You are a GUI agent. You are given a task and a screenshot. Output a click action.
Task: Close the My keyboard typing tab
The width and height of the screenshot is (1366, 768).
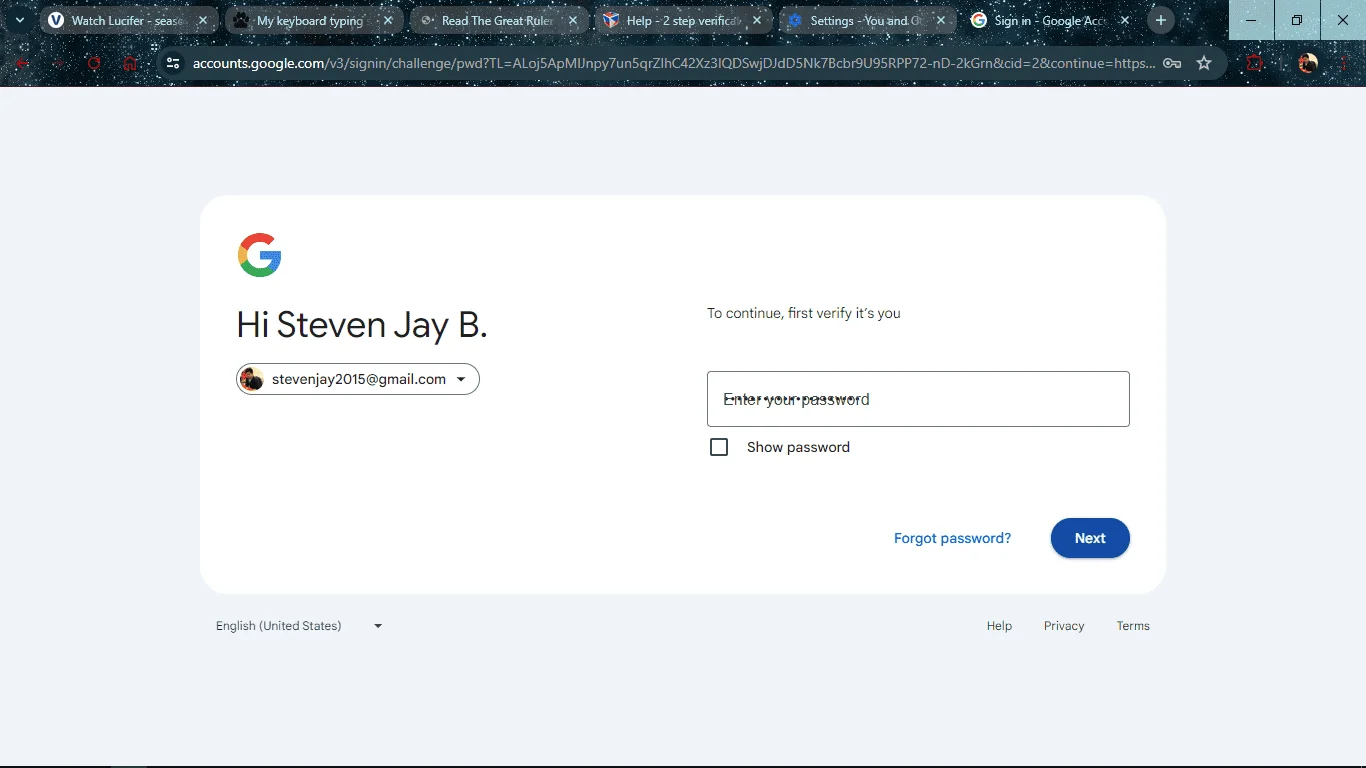tap(388, 20)
